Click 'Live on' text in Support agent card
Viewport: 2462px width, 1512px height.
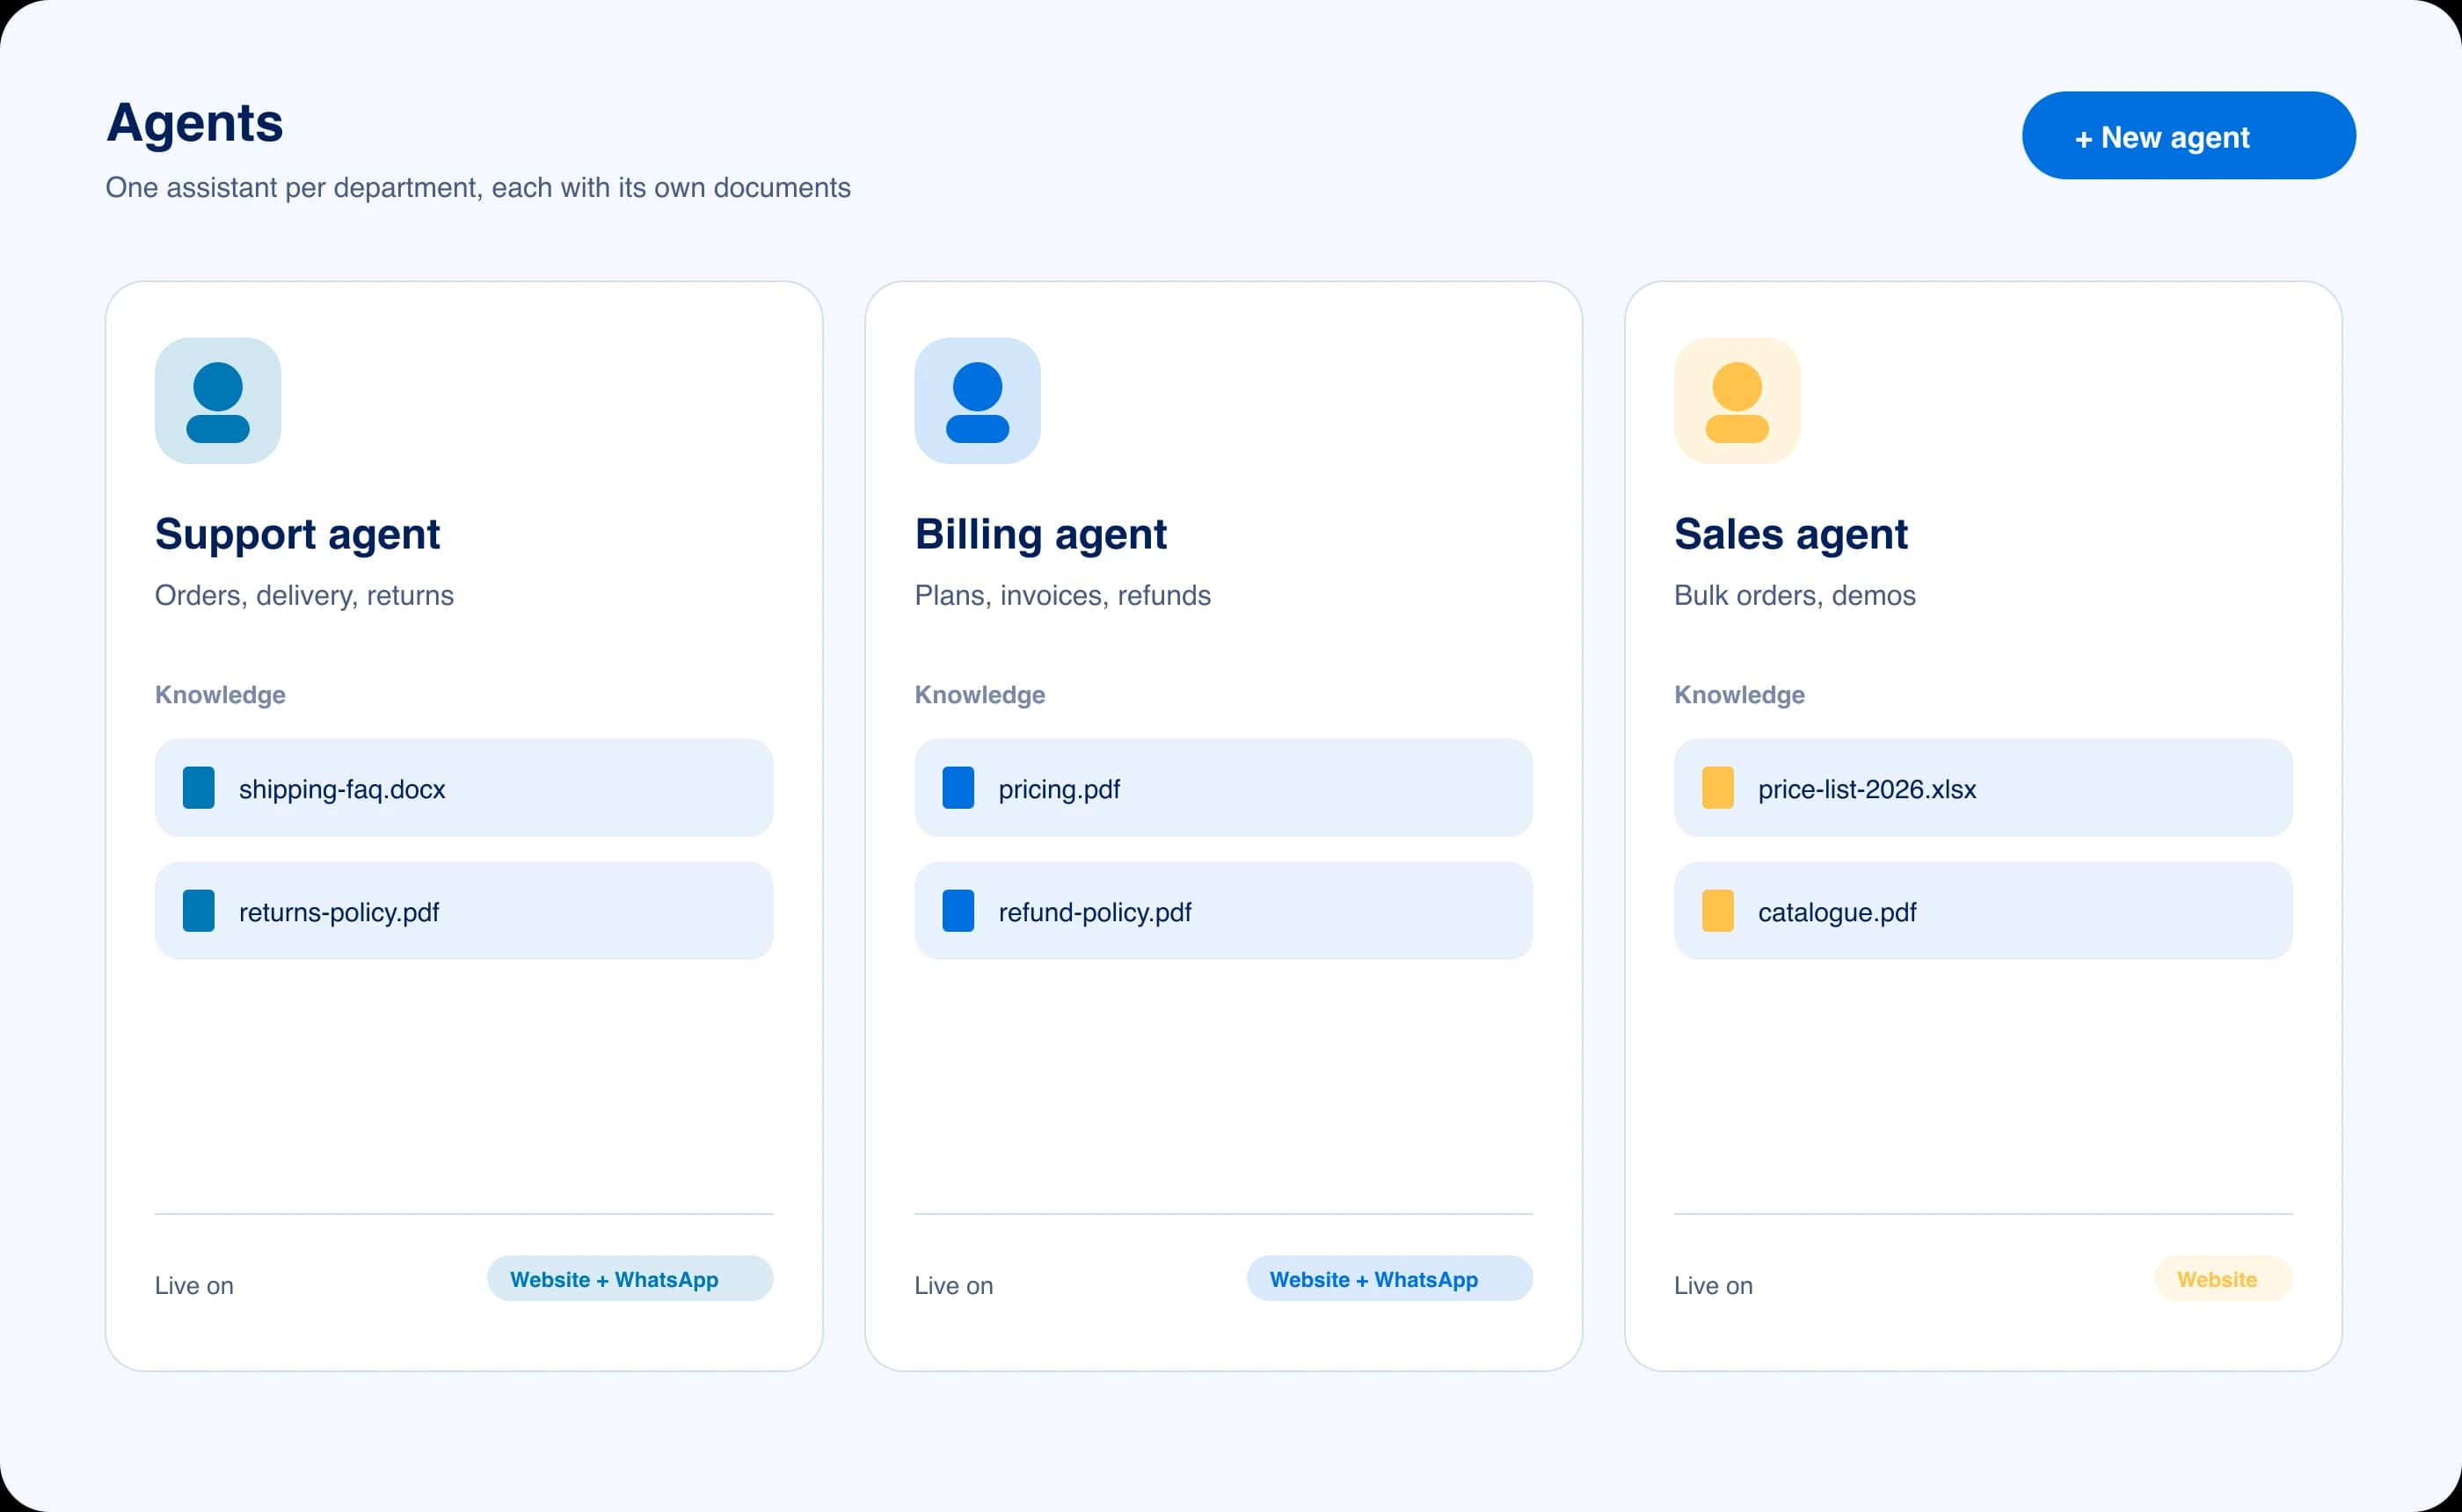[194, 1285]
